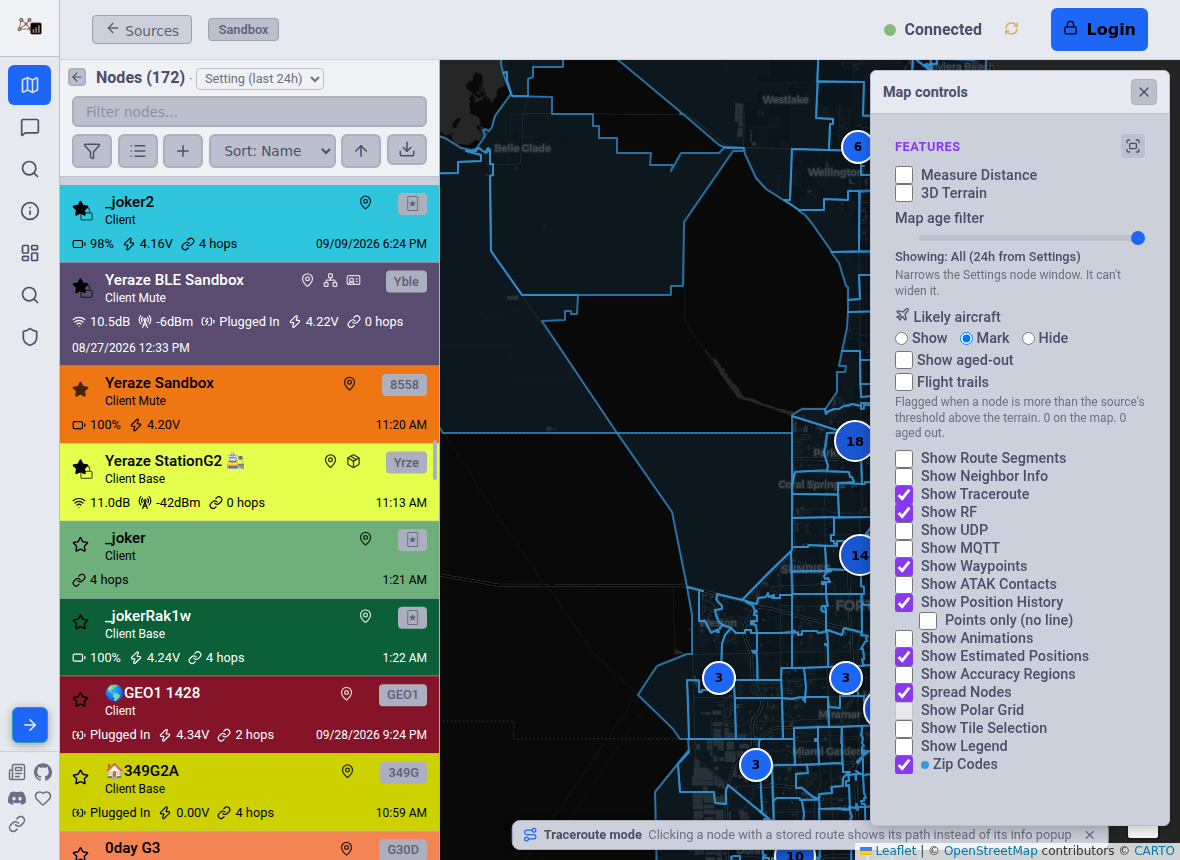The image size is (1180, 860).
Task: Favorite the GEO1 1428 node with its star
Action: click(81, 699)
